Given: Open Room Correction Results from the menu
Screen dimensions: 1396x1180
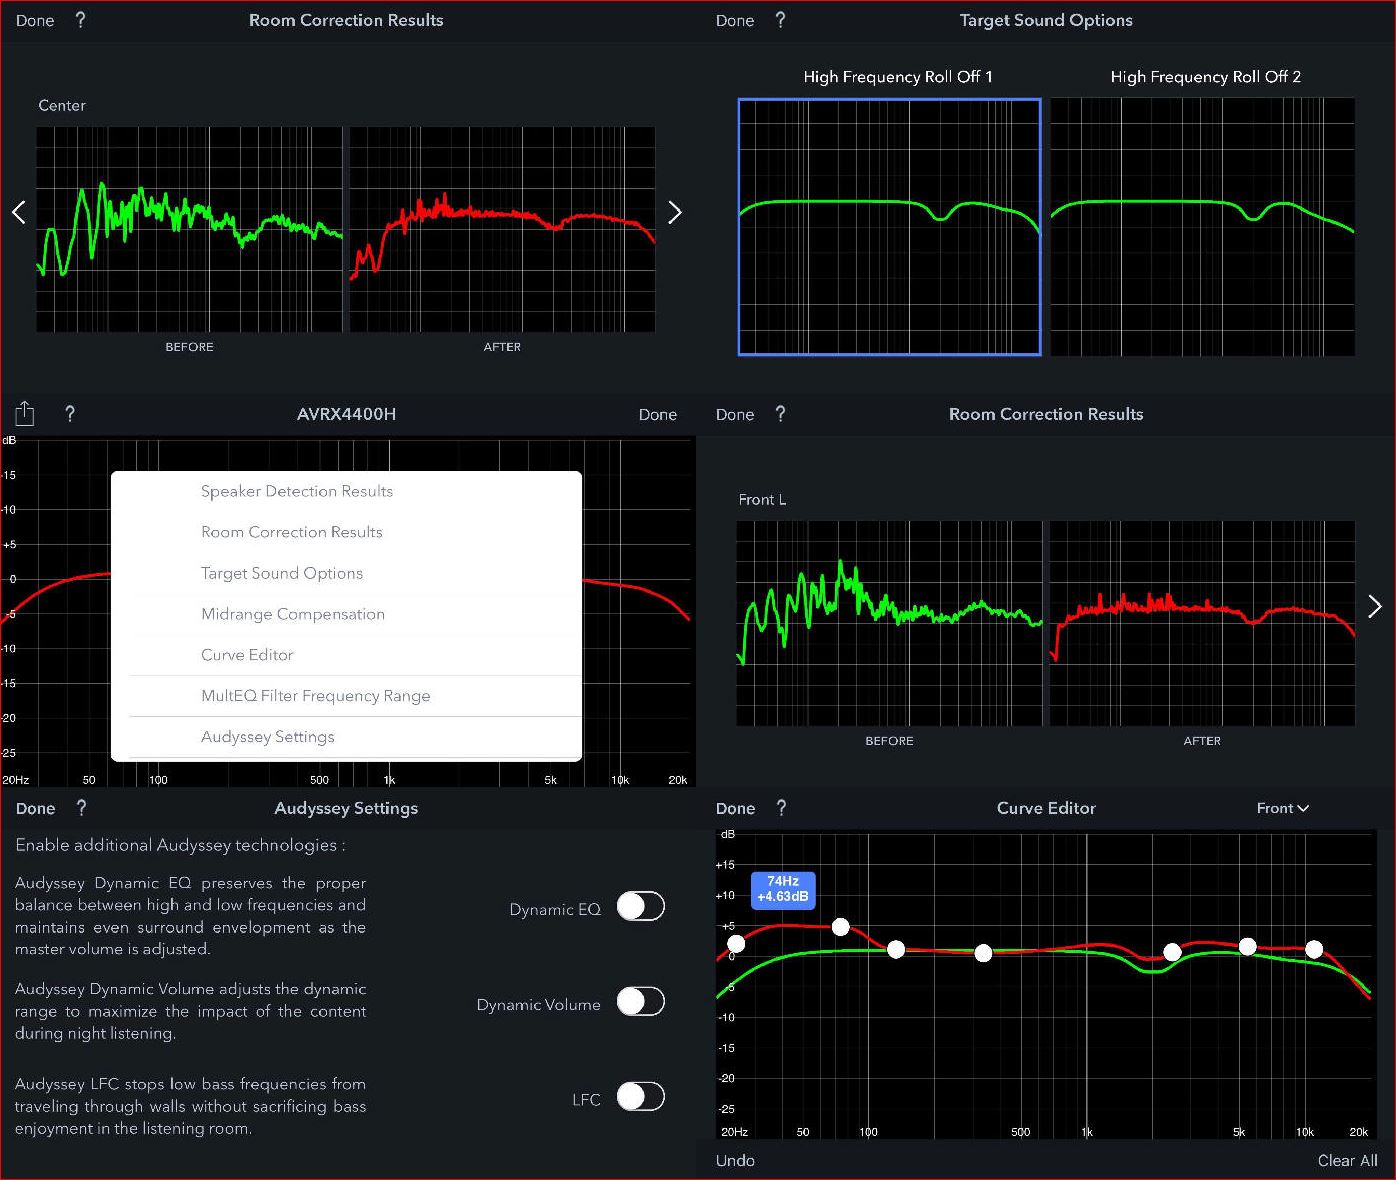Looking at the screenshot, I should tap(346, 532).
